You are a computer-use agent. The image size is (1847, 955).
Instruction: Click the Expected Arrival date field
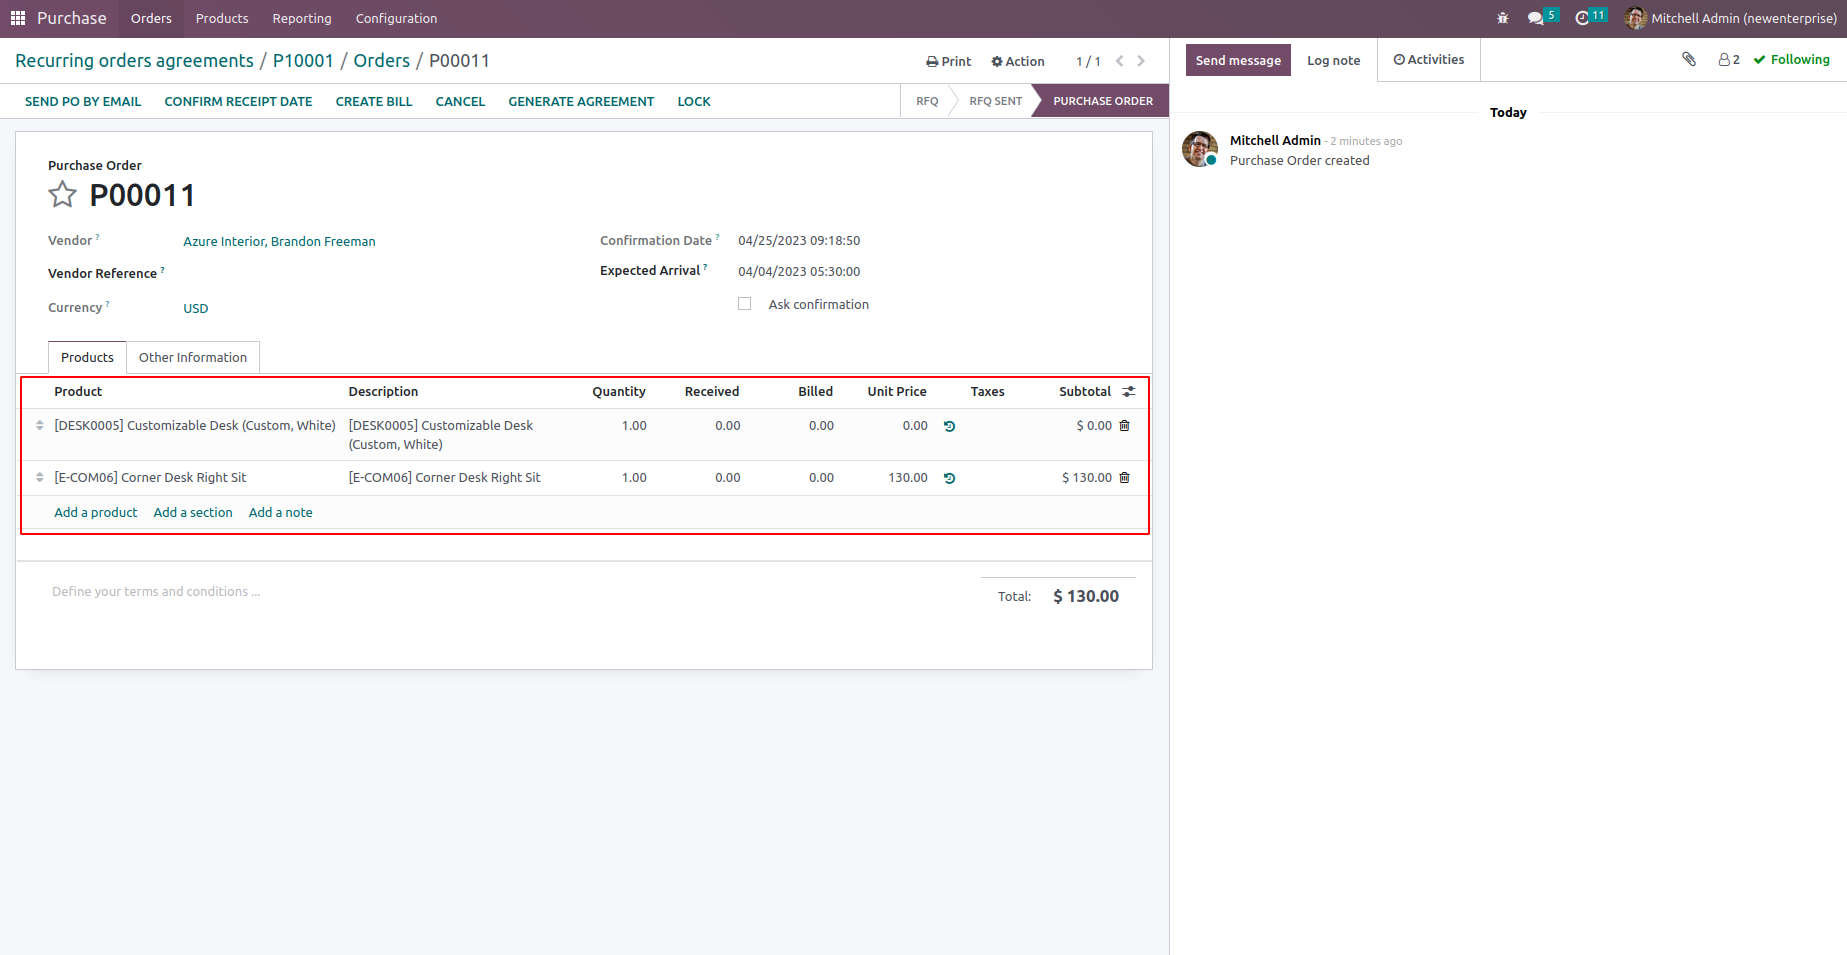[799, 271]
